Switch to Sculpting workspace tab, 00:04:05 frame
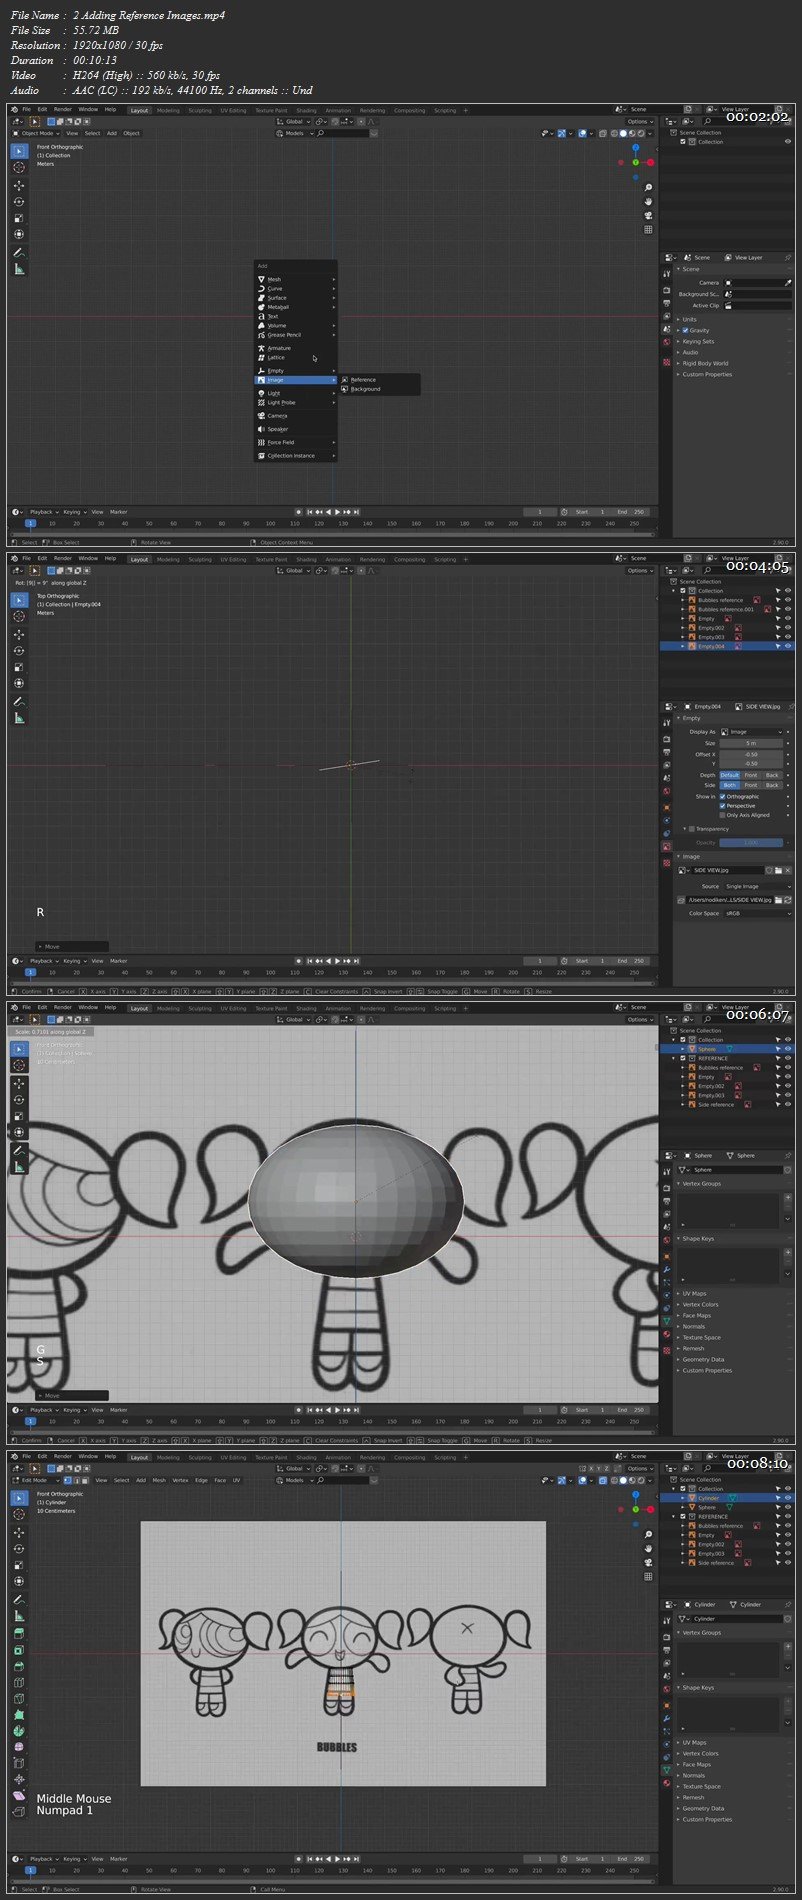Image resolution: width=802 pixels, height=1900 pixels. [x=200, y=560]
